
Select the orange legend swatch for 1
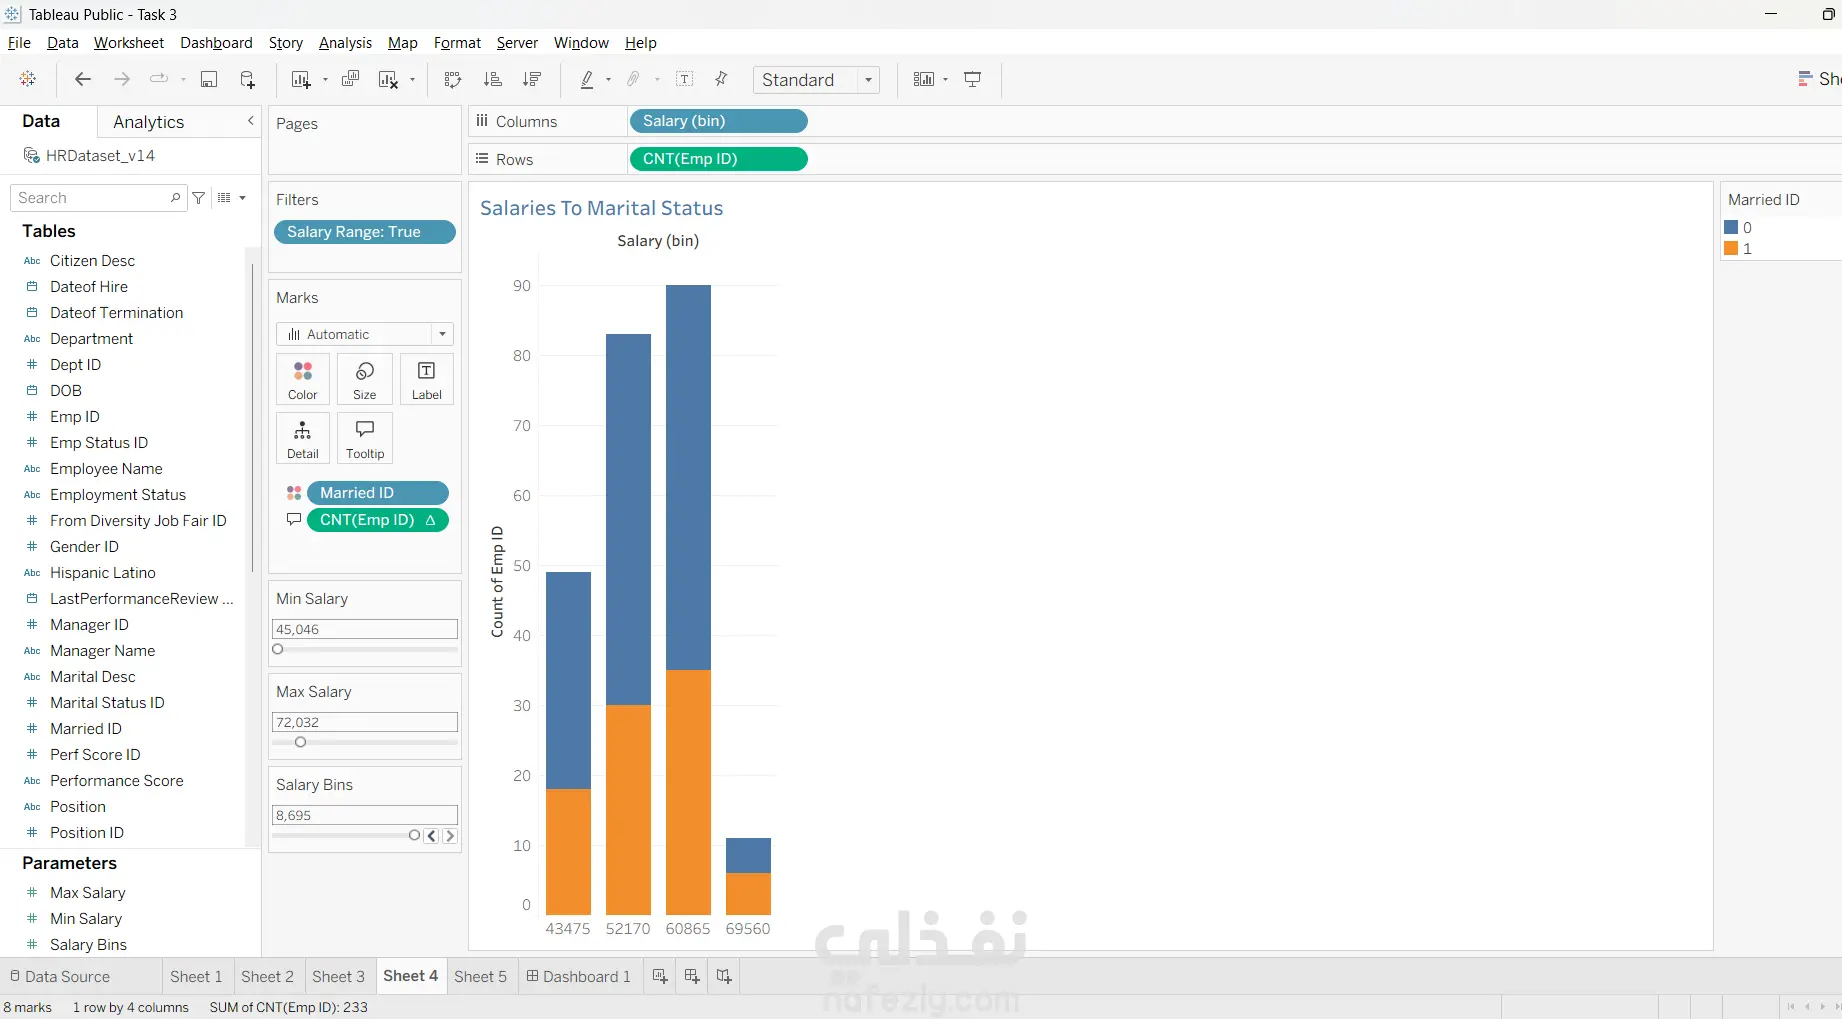[x=1731, y=248]
